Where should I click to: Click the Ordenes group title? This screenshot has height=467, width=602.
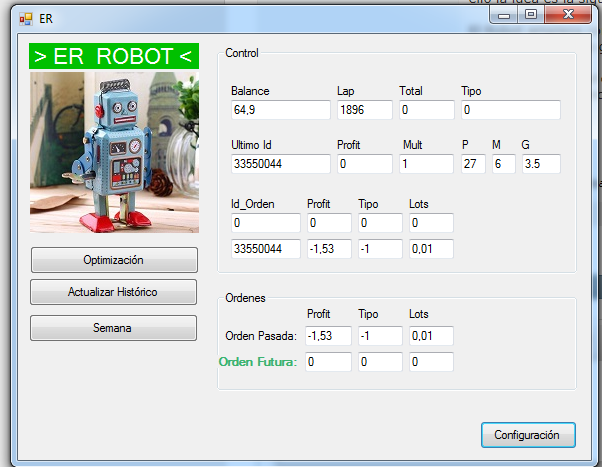tap(245, 298)
